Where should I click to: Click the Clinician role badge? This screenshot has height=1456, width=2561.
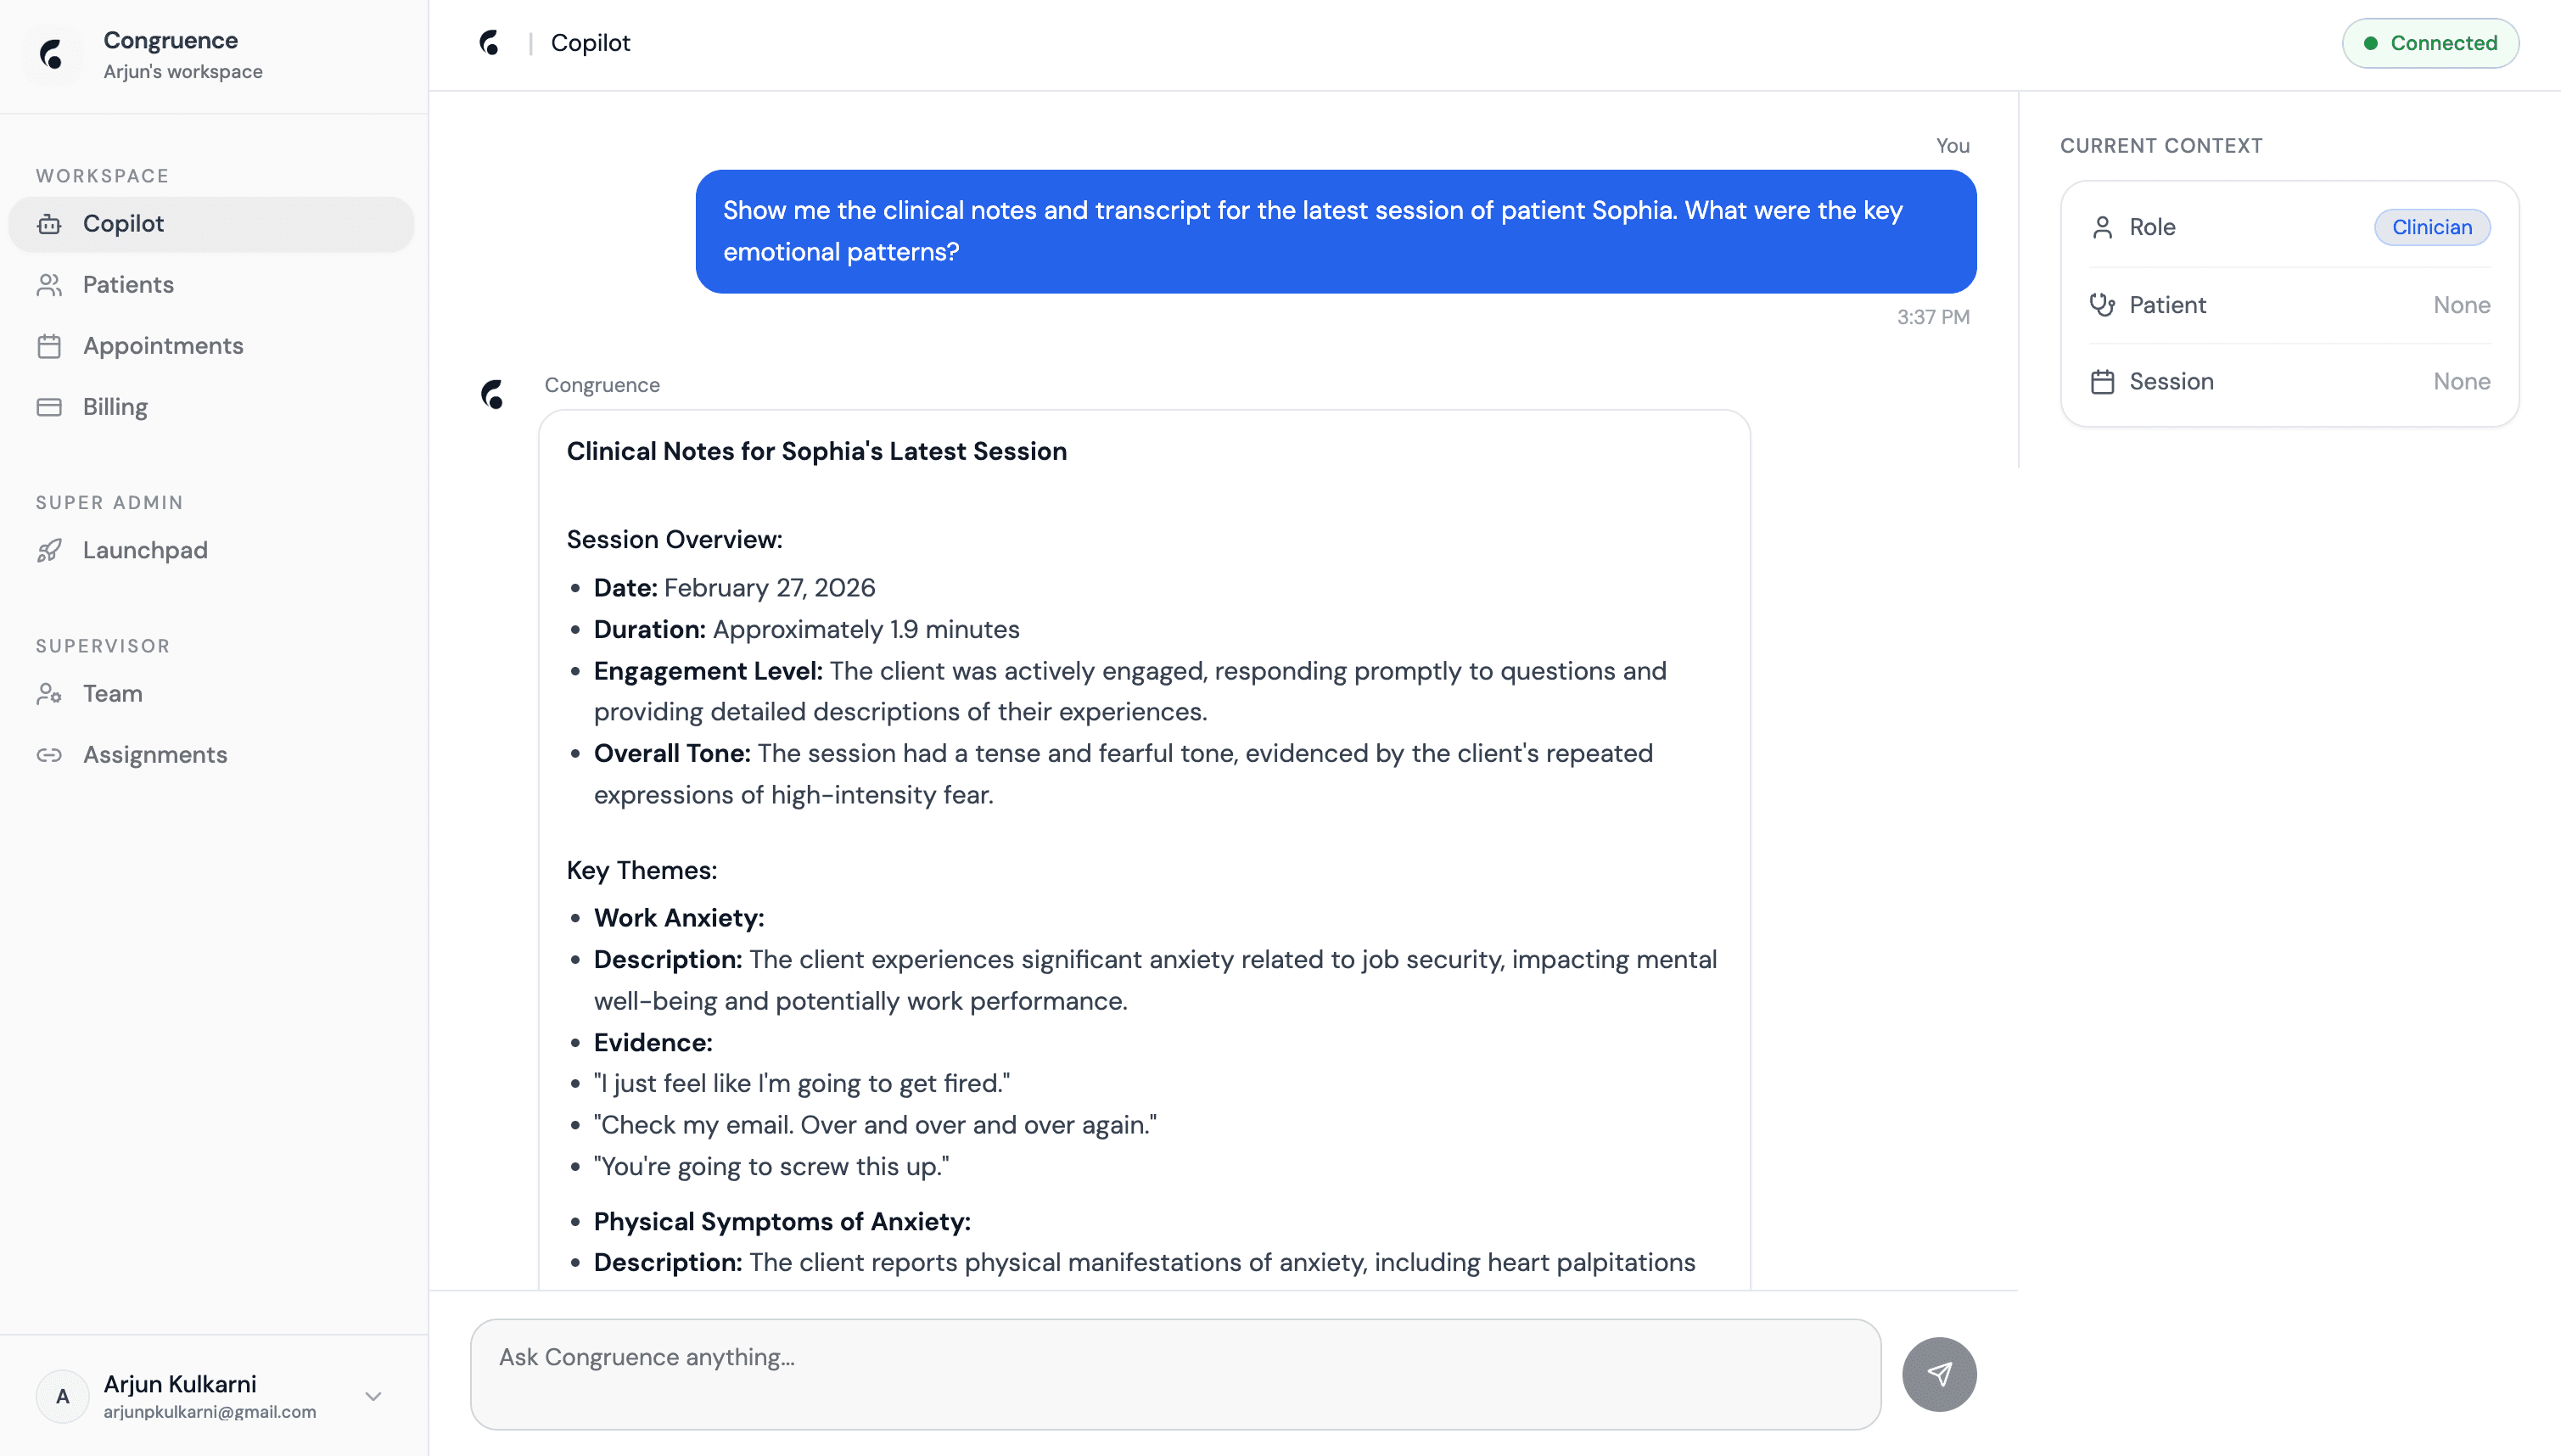pyautogui.click(x=2431, y=227)
